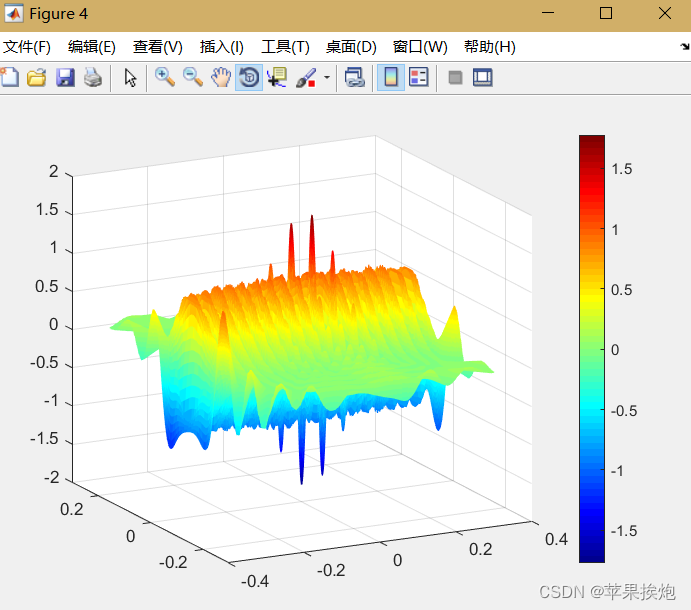Click the Link Plot toolbar icon

tap(355, 78)
